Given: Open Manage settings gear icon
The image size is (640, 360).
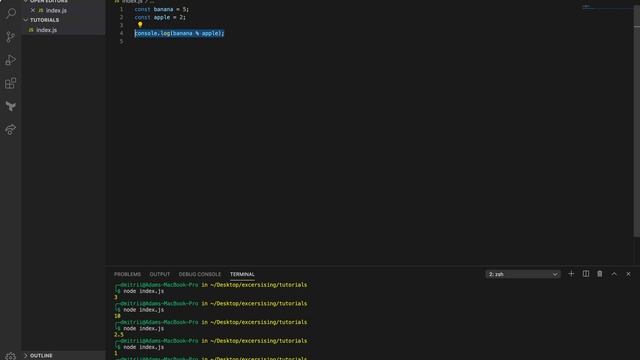Looking at the screenshot, I should tap(11, 356).
